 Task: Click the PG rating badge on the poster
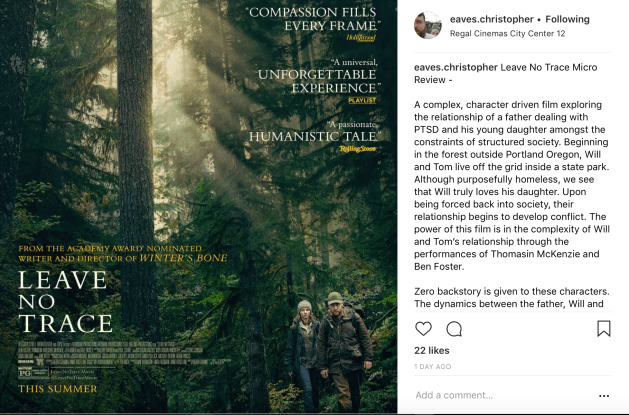pyautogui.click(x=27, y=370)
